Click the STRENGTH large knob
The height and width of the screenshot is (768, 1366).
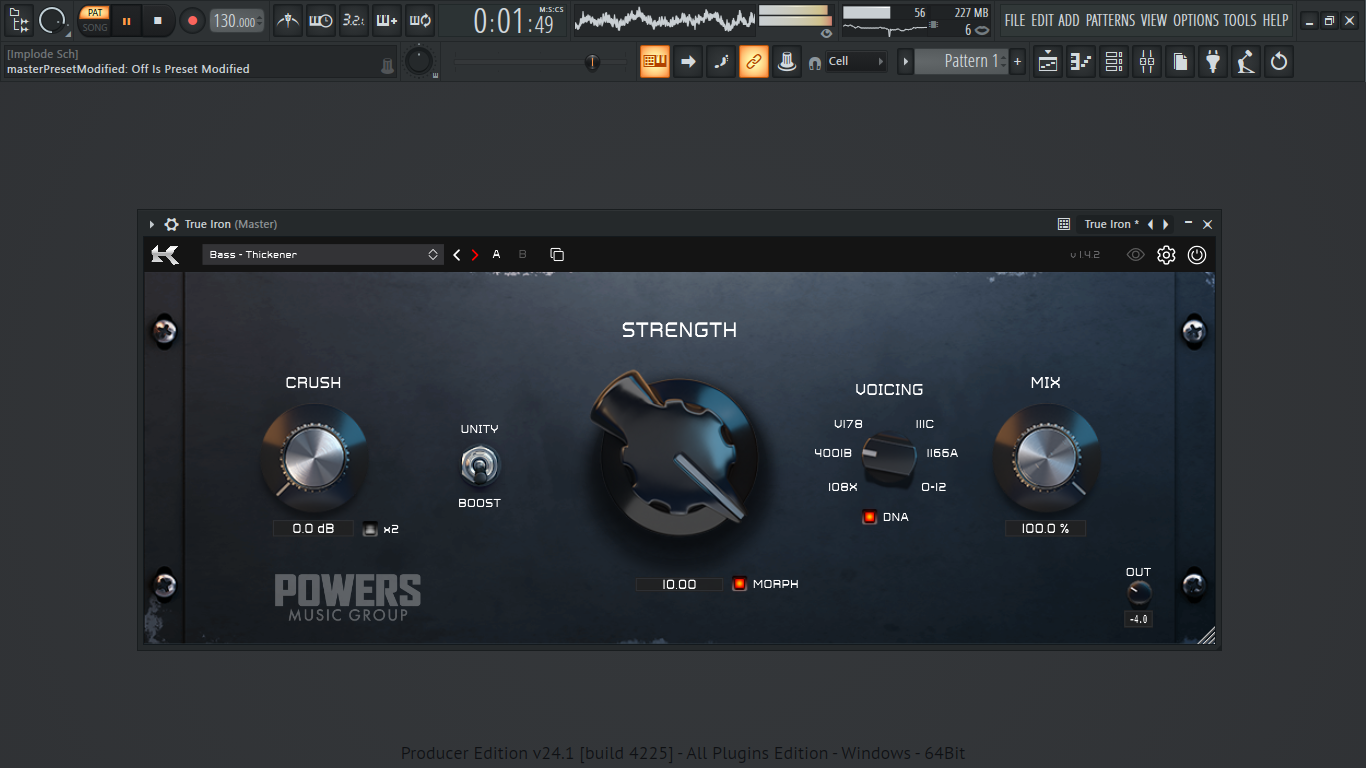(x=679, y=459)
